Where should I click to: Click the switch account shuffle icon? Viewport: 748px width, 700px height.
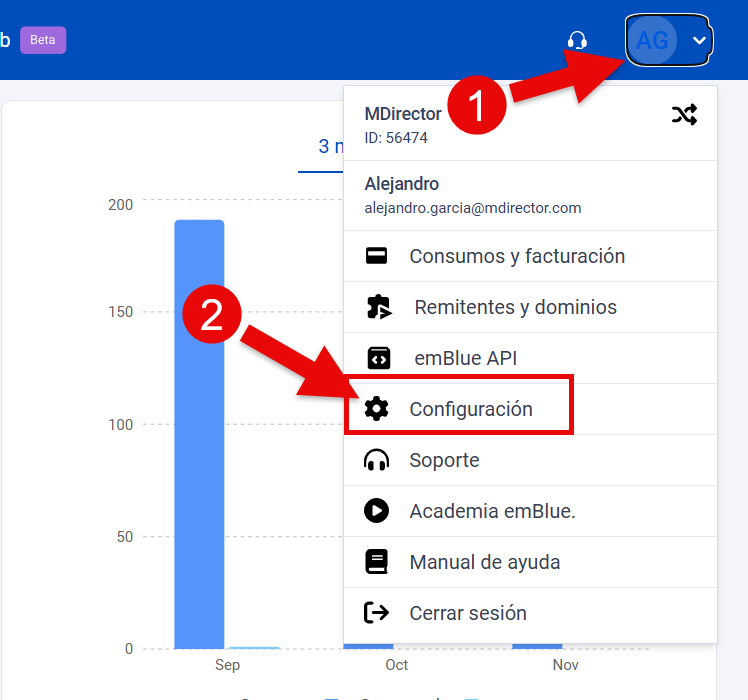pos(684,115)
